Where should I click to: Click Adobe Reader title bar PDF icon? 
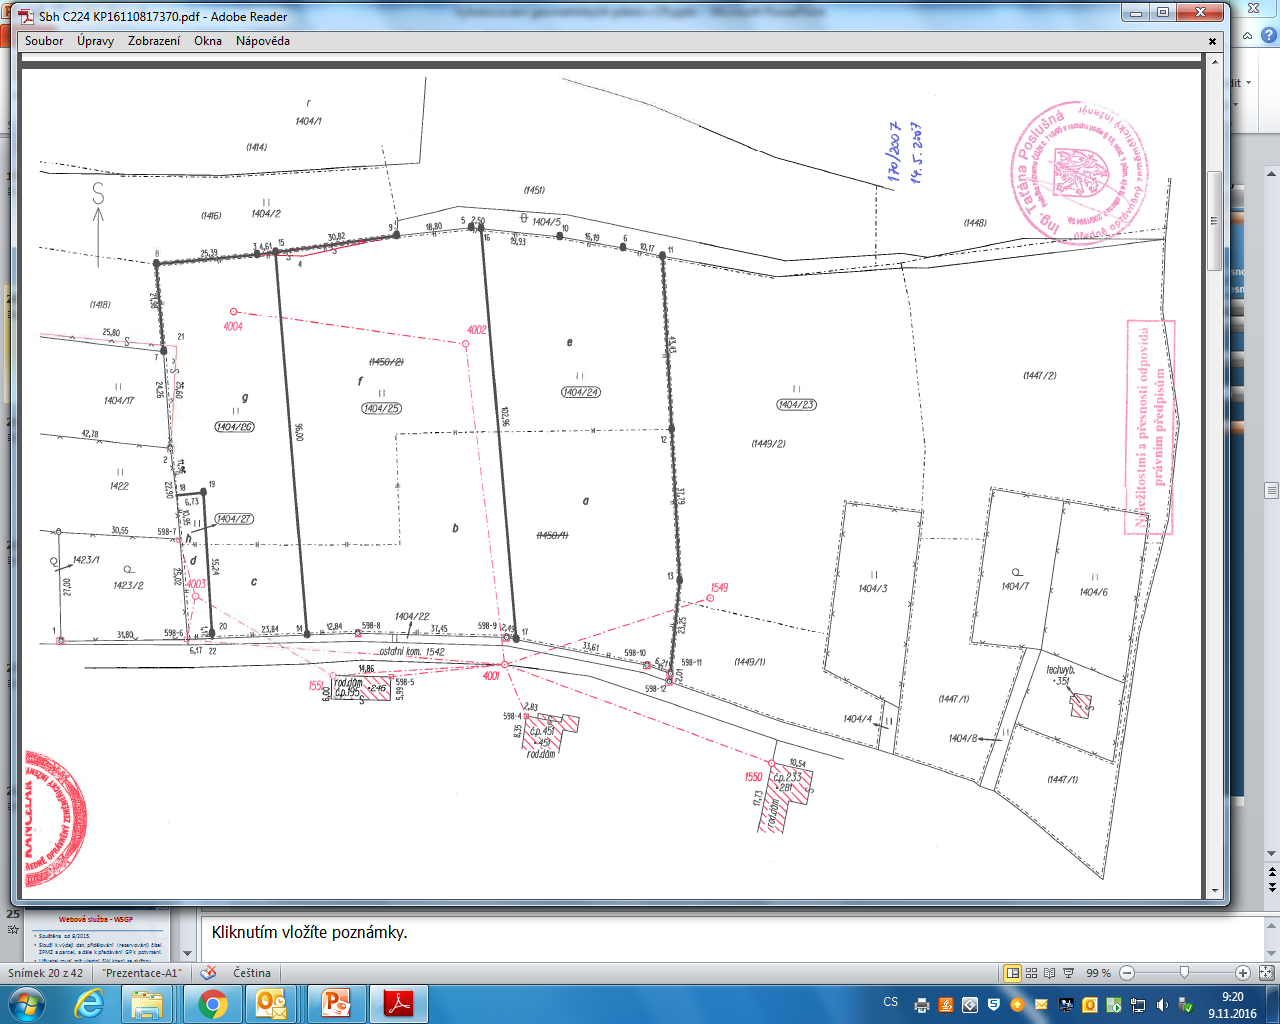point(25,16)
